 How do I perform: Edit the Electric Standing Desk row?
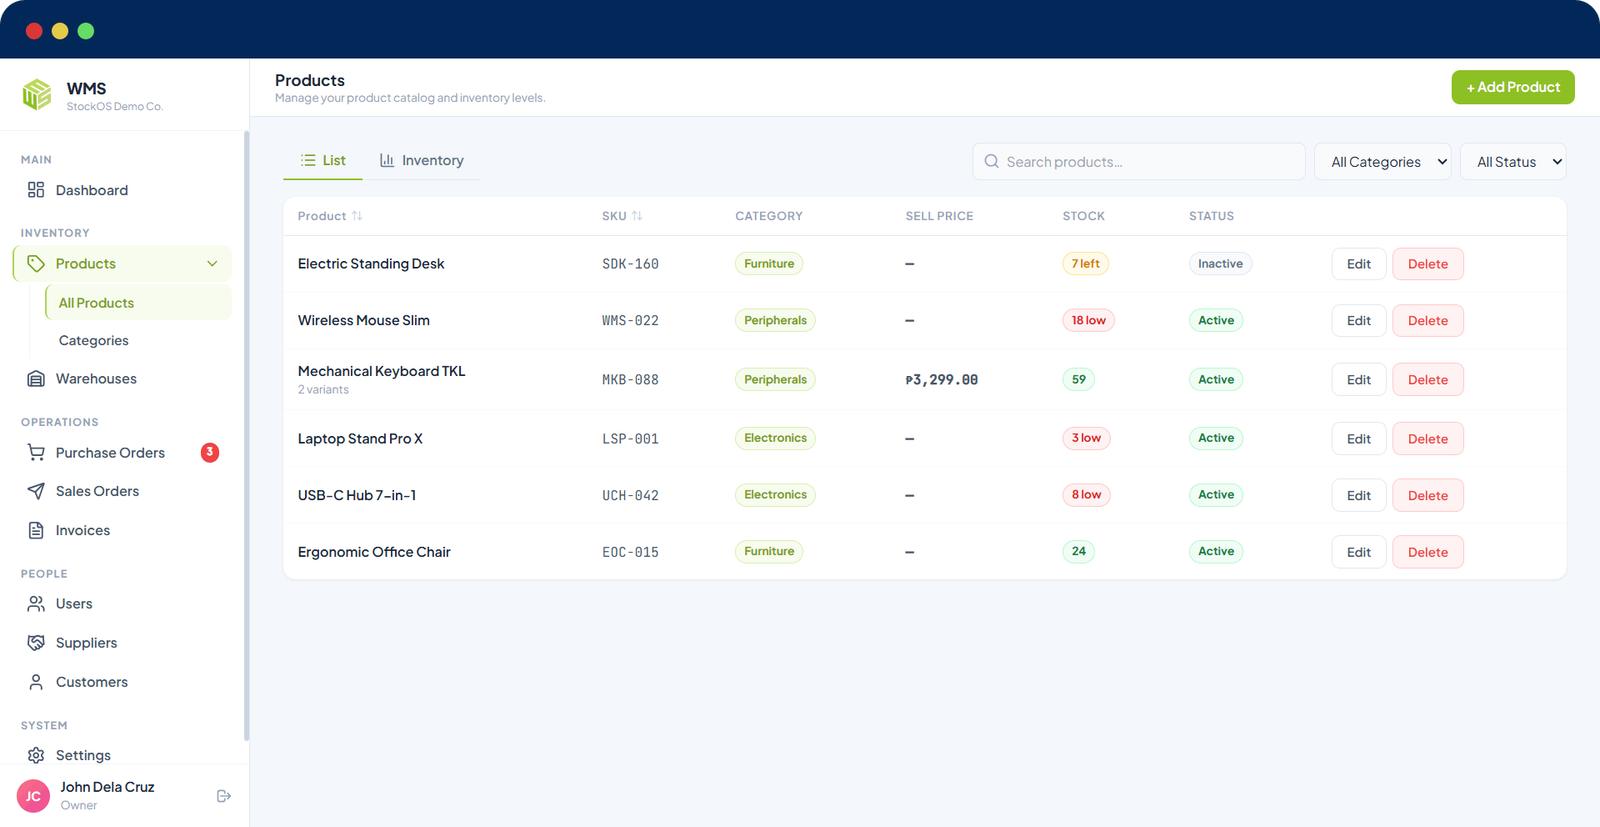coord(1359,264)
